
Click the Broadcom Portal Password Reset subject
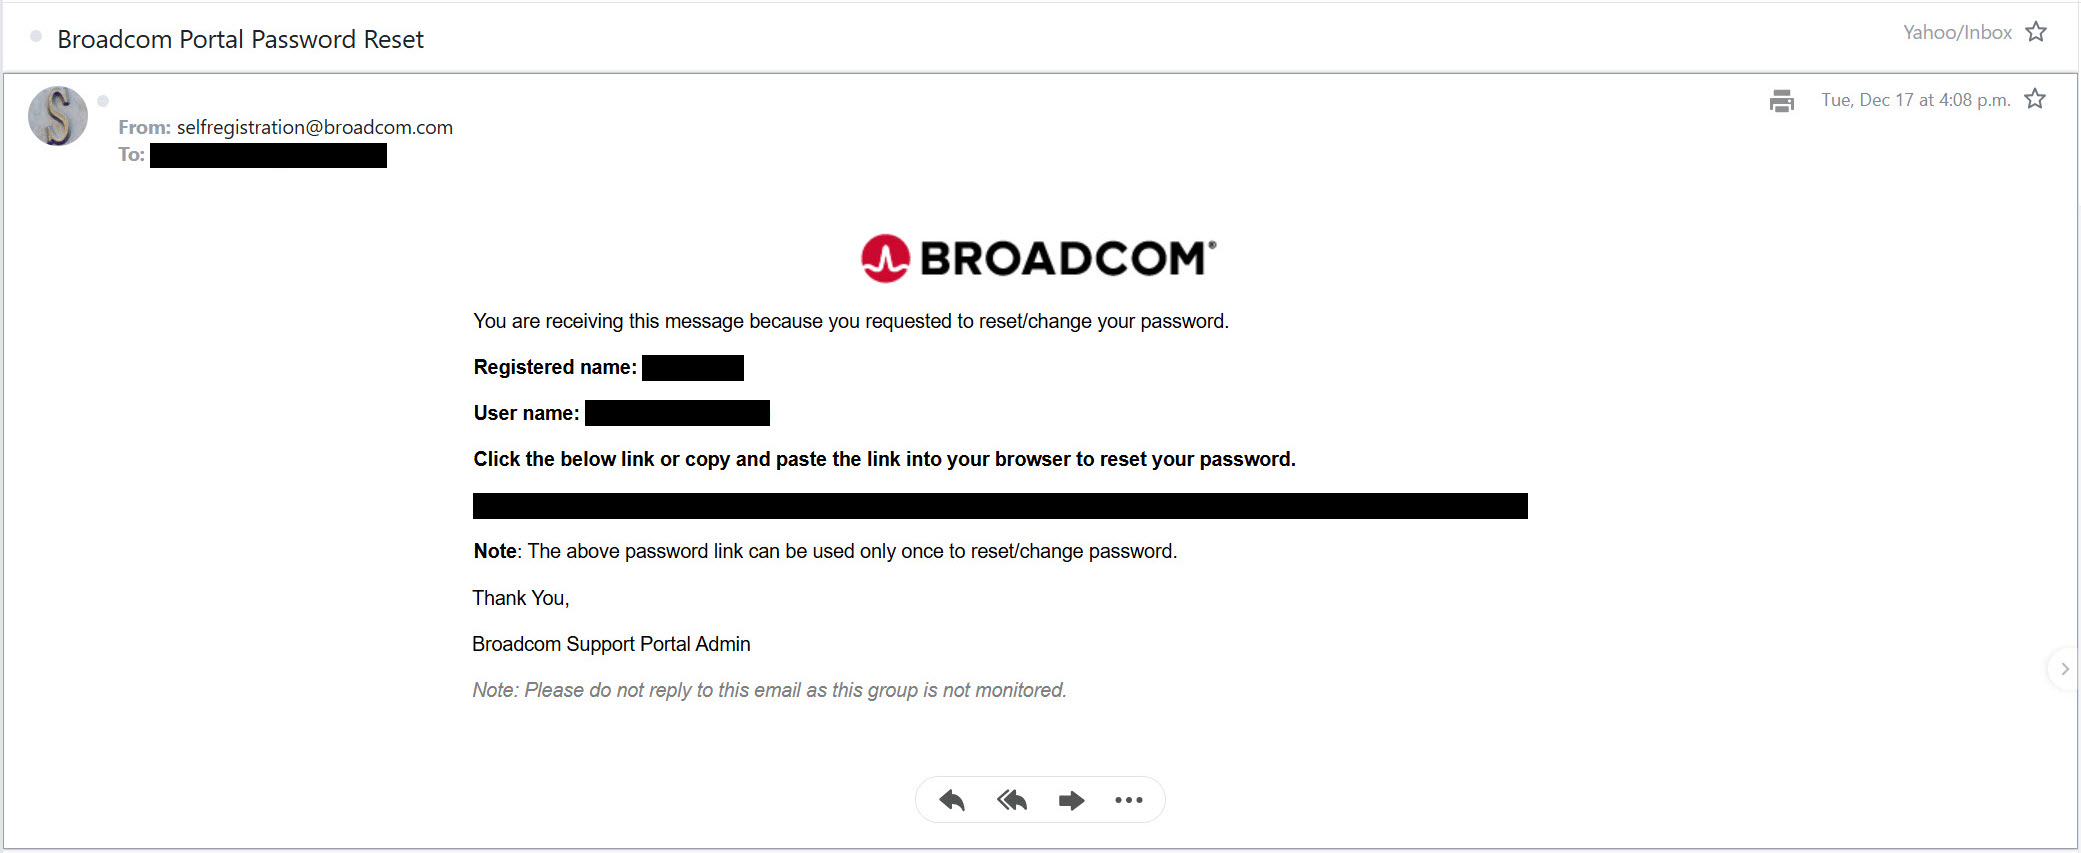coord(241,39)
